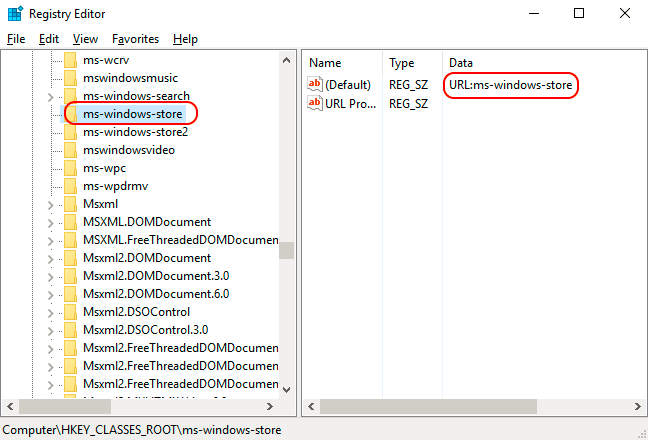
Task: Click the folder icon beside ms-windows-search
Action: click(70, 96)
